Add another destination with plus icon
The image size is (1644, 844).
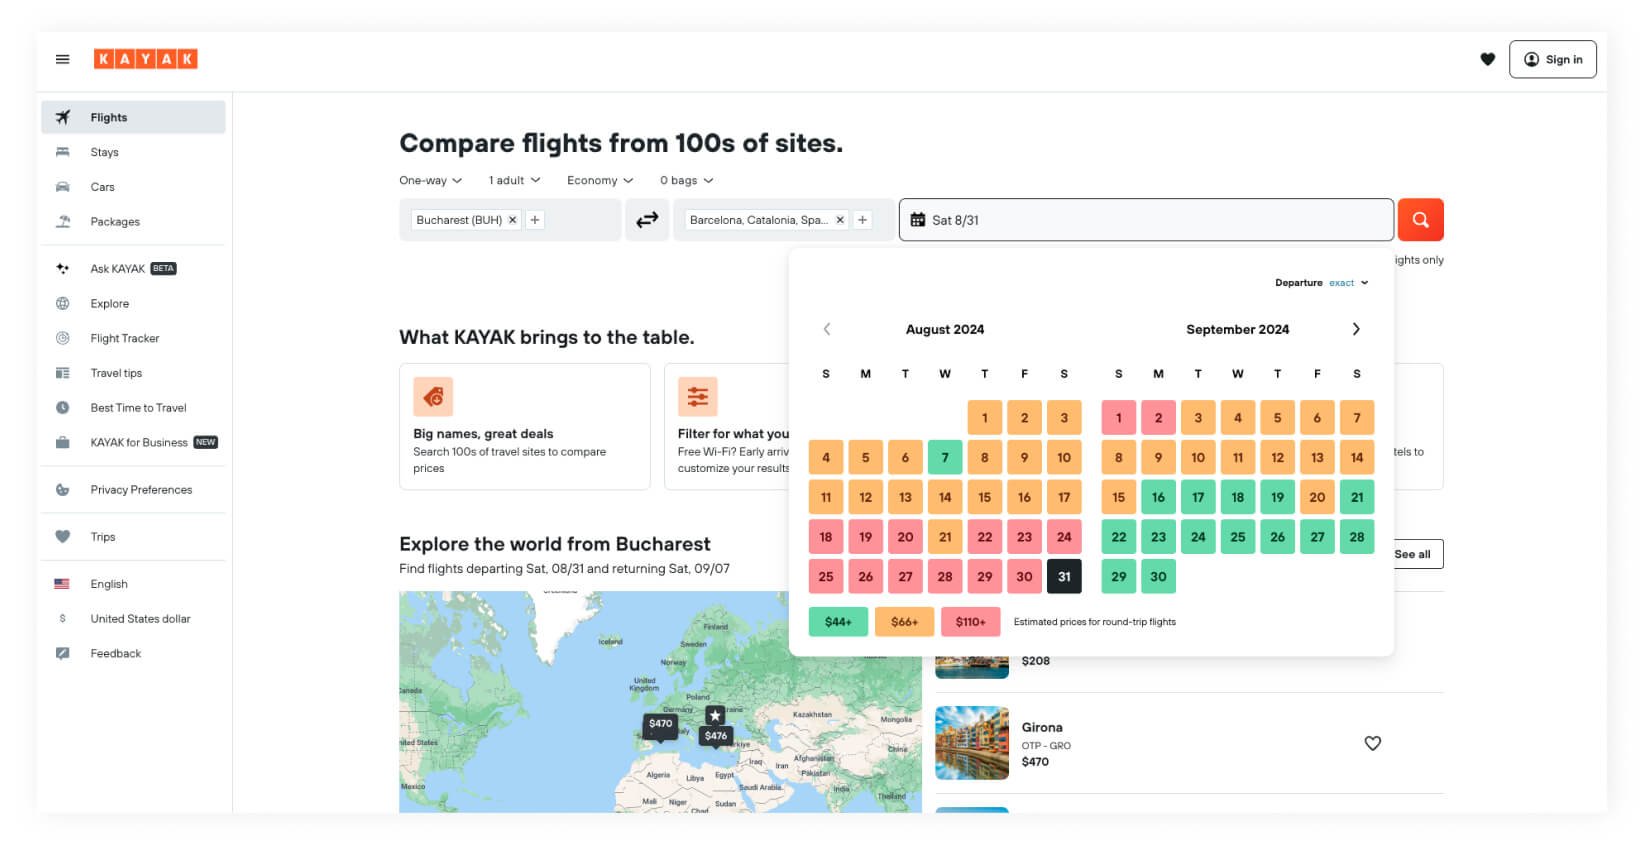tap(862, 220)
